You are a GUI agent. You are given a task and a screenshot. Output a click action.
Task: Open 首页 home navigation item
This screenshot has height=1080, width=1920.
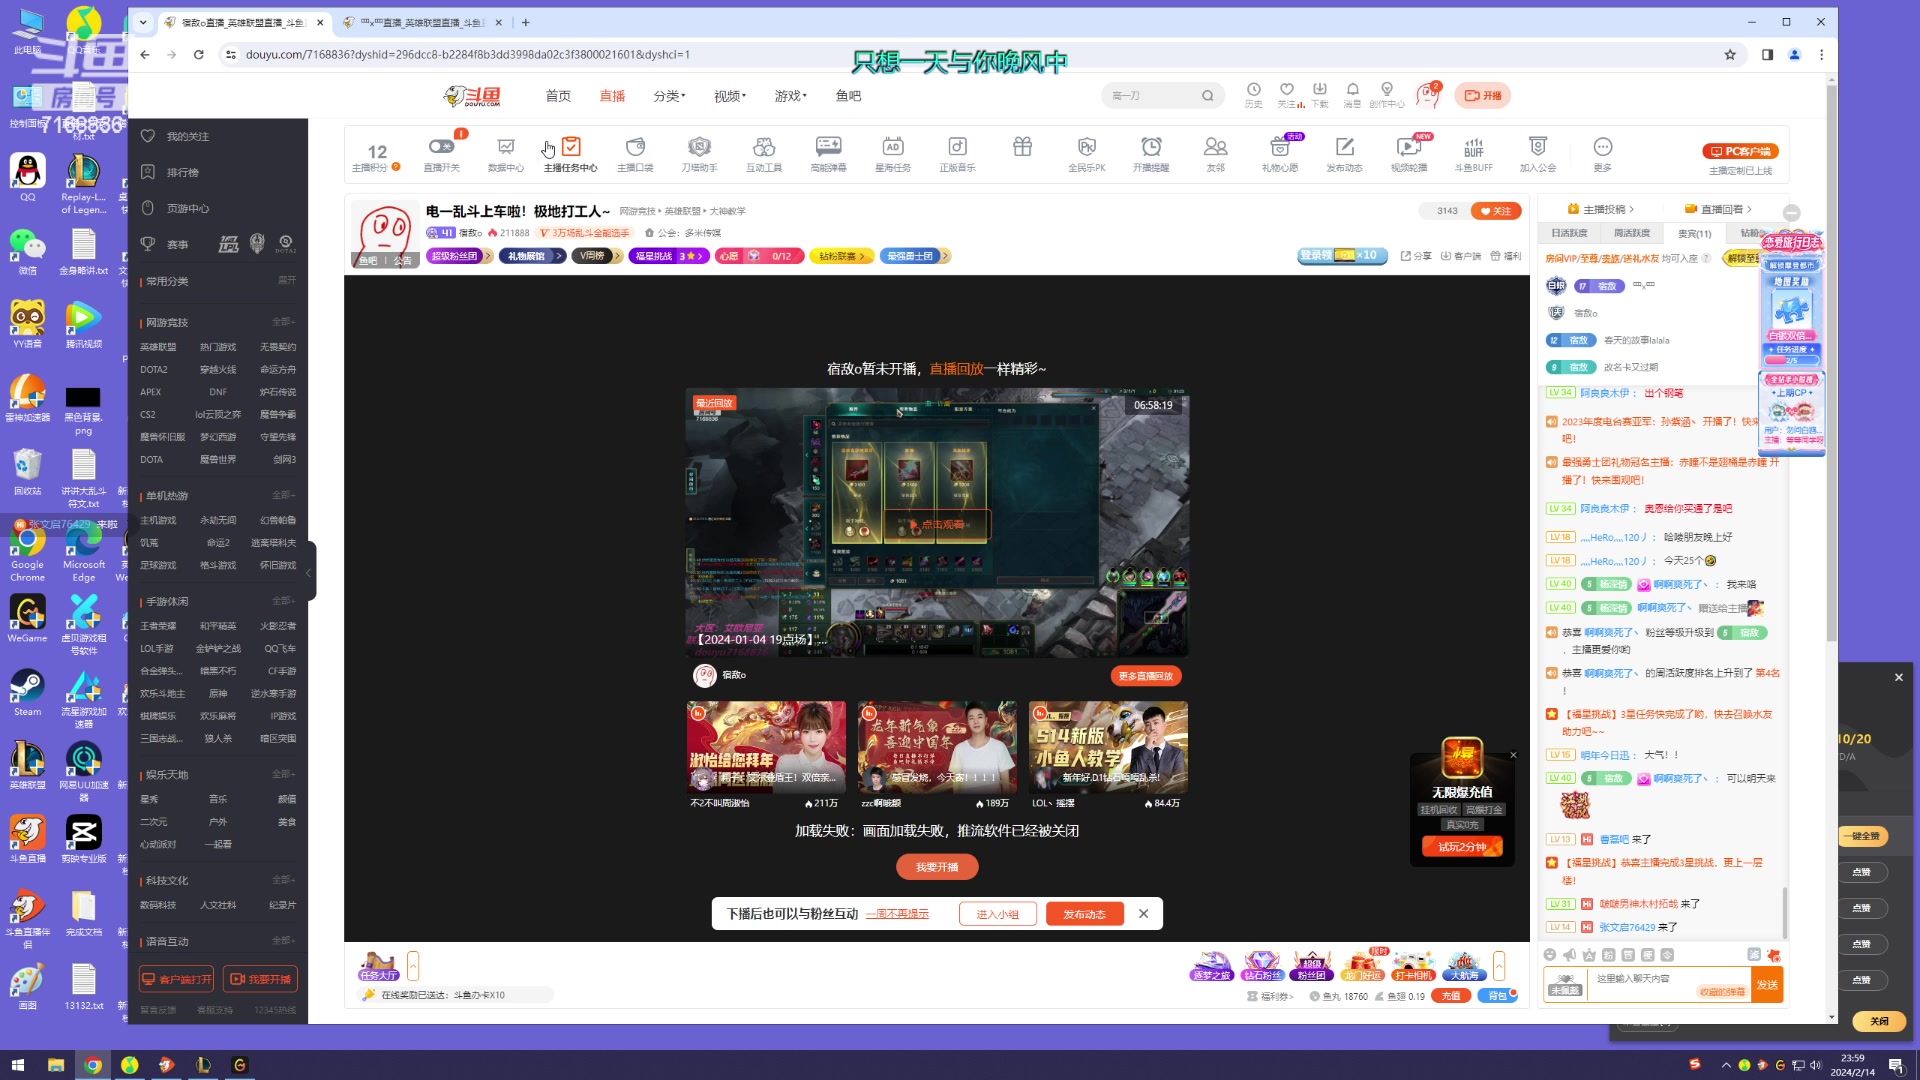558,96
